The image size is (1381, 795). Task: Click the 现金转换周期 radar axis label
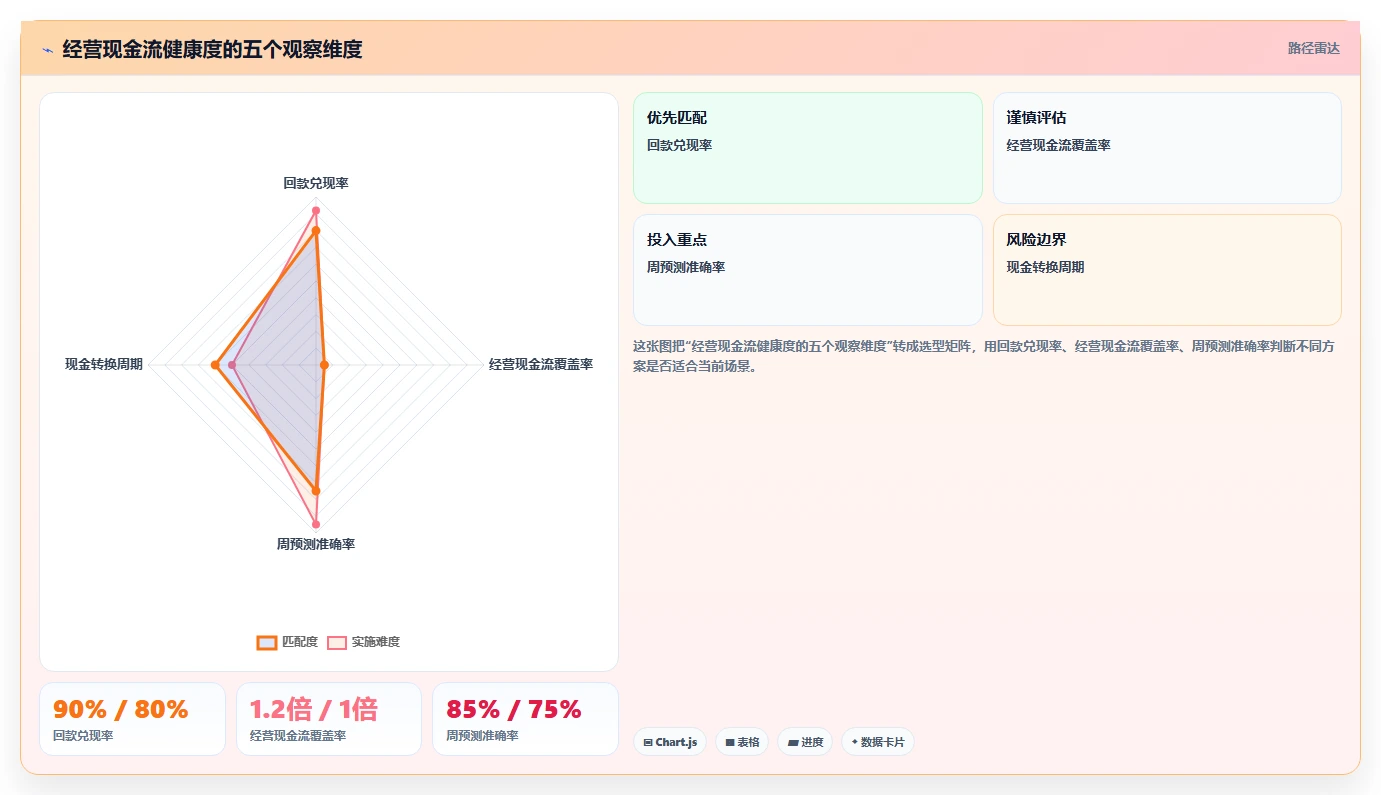click(x=104, y=364)
